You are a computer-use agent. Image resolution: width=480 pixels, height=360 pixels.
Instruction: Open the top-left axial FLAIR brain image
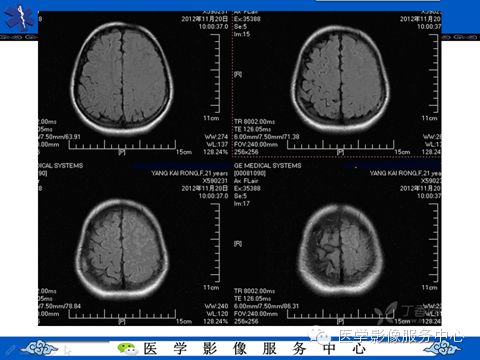tap(121, 79)
